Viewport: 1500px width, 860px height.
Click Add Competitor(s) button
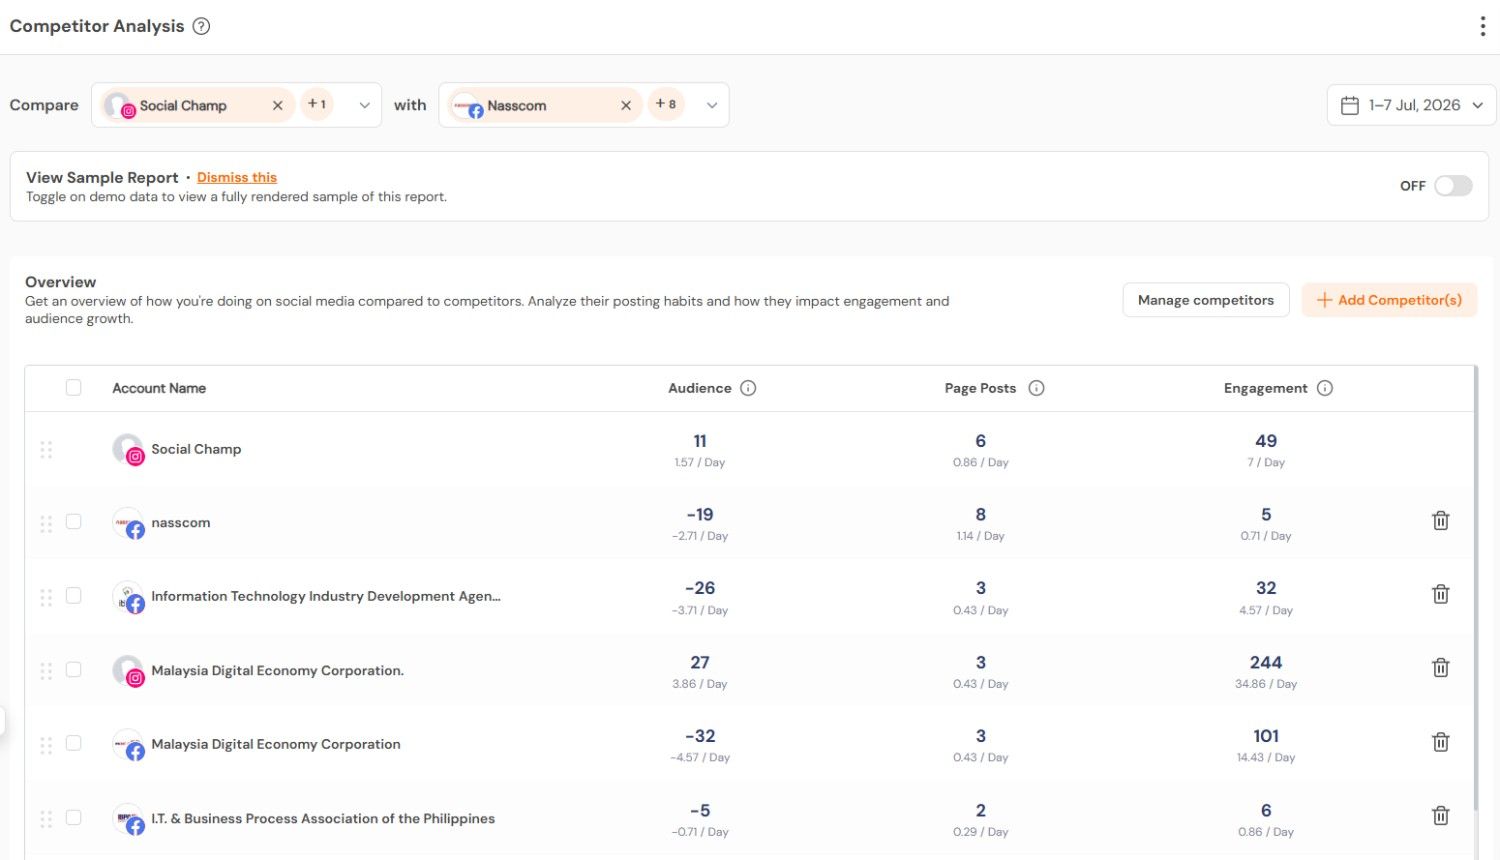[x=1389, y=300]
